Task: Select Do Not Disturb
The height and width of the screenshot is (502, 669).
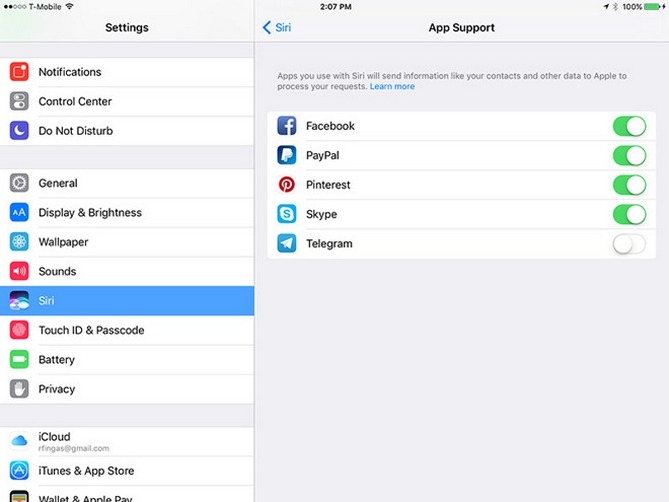Action: [x=127, y=131]
